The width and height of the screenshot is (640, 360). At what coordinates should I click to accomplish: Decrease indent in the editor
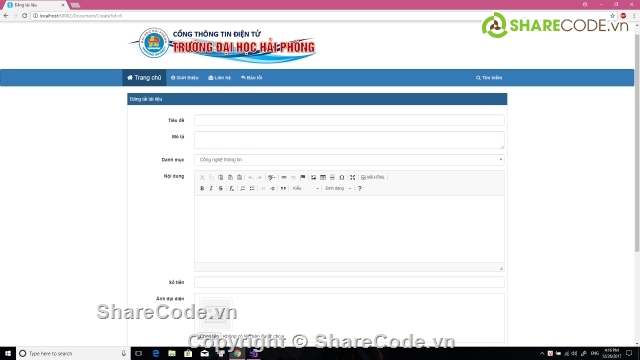click(263, 188)
